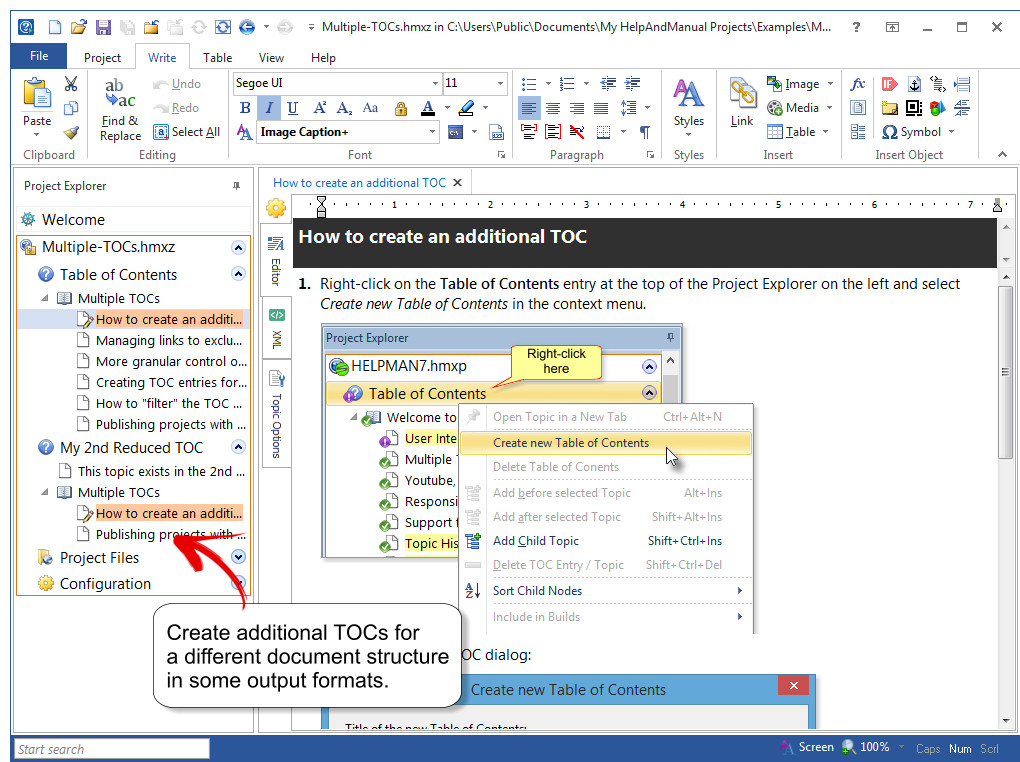Collapse My 2nd Reduced TOC section
This screenshot has width=1020, height=762.
(238, 447)
